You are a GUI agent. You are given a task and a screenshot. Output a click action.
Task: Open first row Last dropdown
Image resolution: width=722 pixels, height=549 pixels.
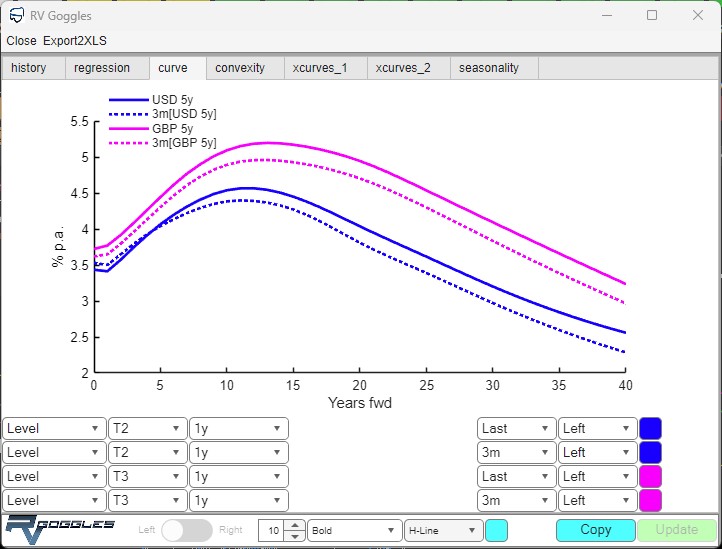(516, 428)
